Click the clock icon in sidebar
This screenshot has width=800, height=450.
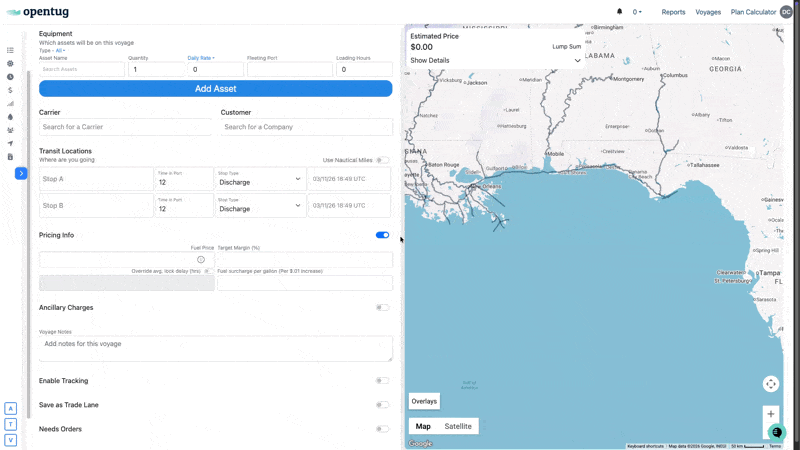tap(10, 77)
